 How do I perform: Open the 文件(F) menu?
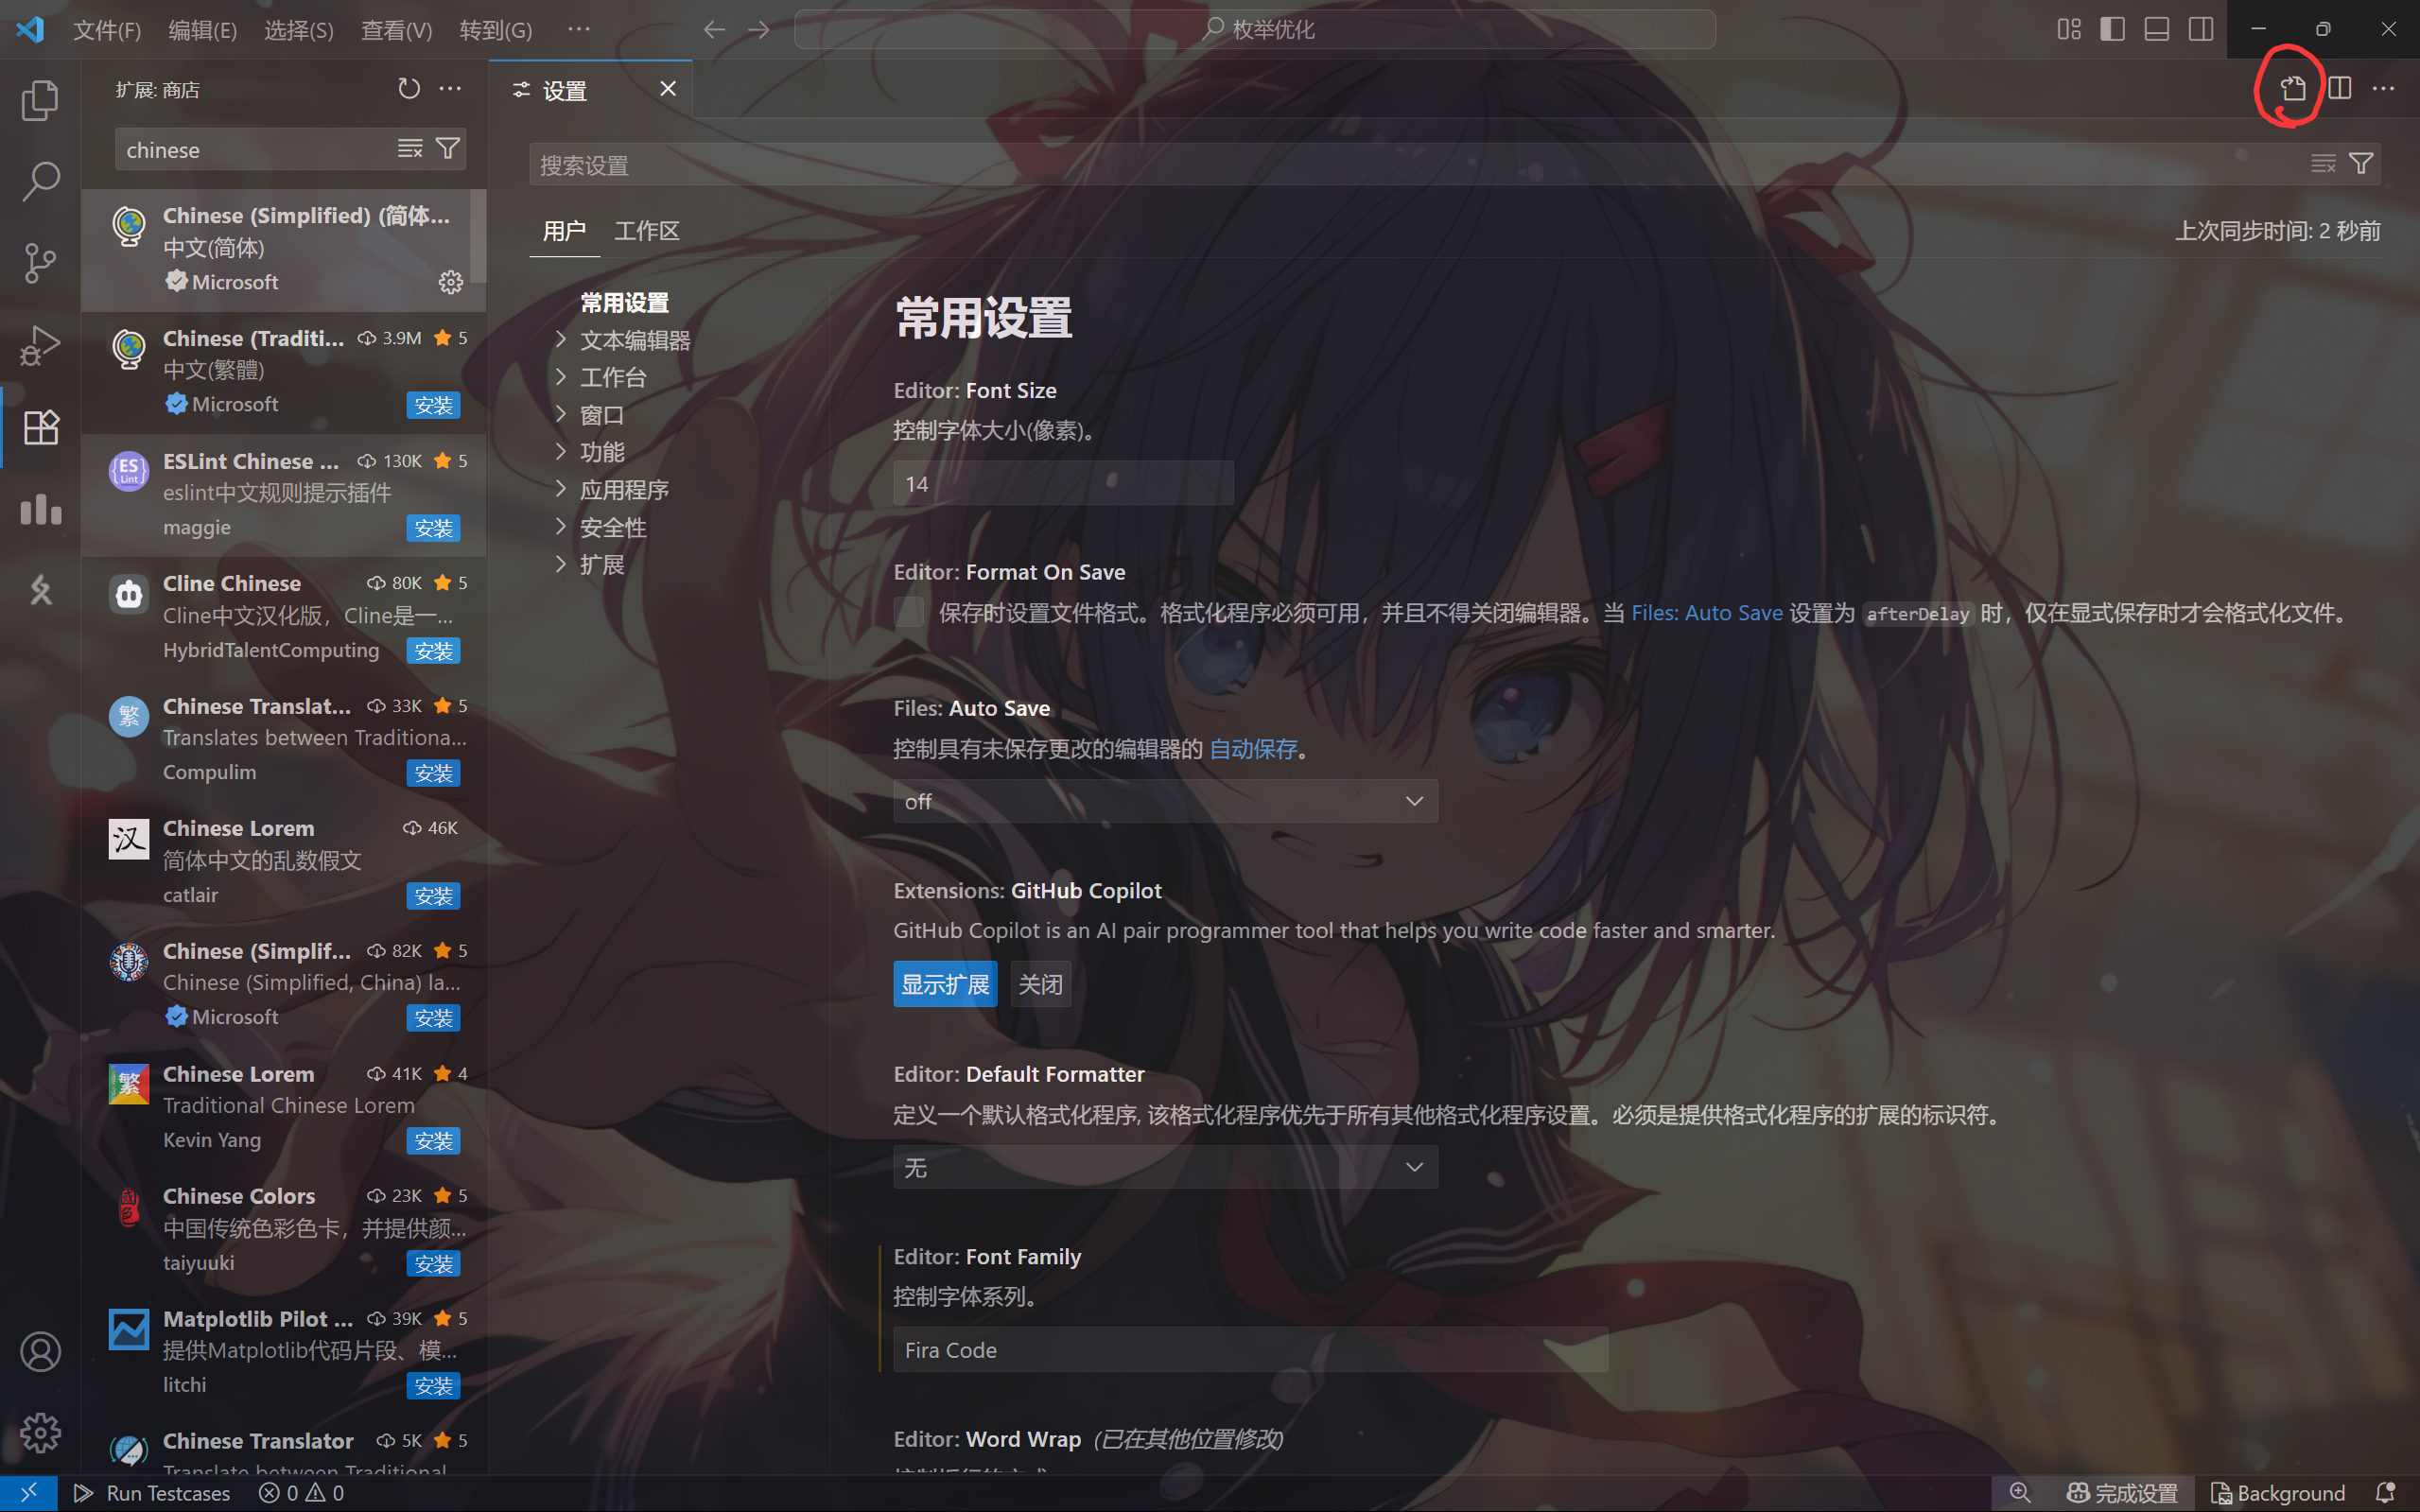pos(106,30)
